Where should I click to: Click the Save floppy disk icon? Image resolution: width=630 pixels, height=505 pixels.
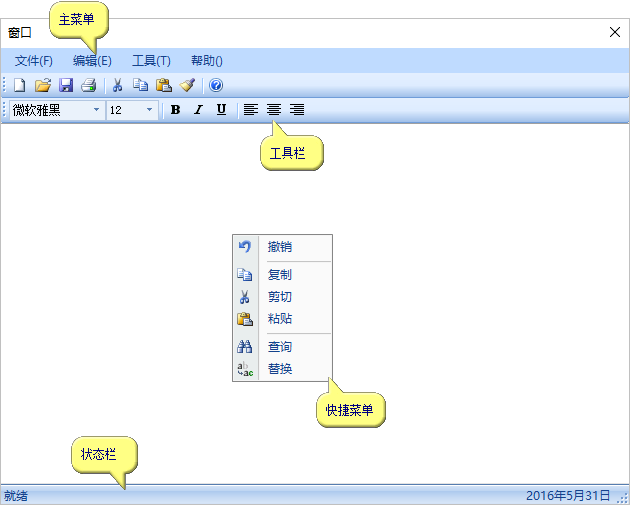[x=66, y=86]
